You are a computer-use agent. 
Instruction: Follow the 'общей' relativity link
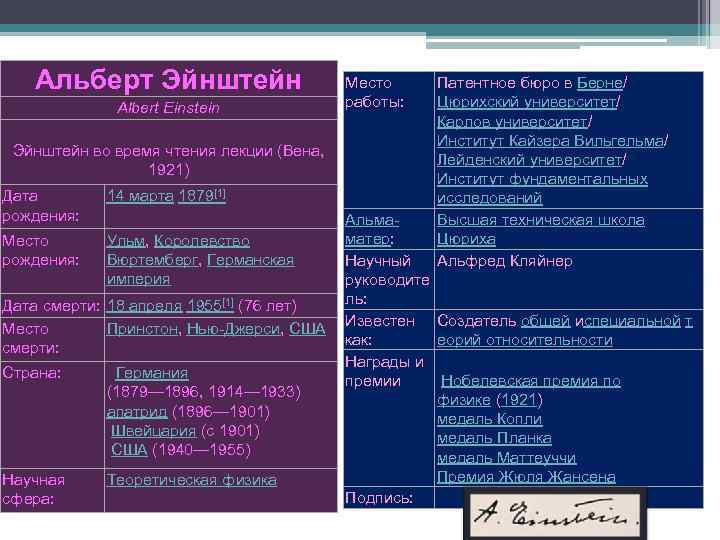tap(546, 321)
